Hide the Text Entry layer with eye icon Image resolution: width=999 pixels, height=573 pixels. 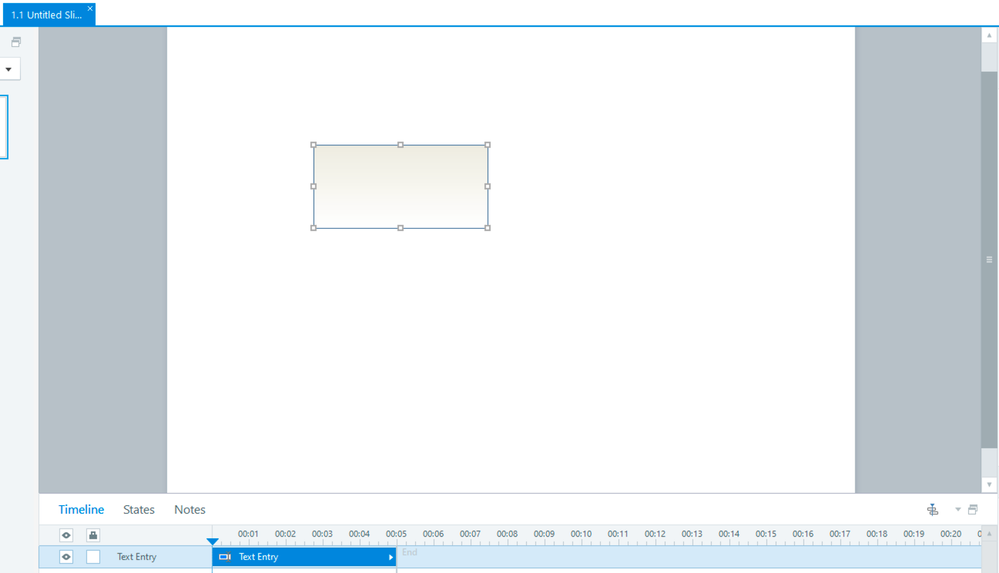(x=66, y=556)
